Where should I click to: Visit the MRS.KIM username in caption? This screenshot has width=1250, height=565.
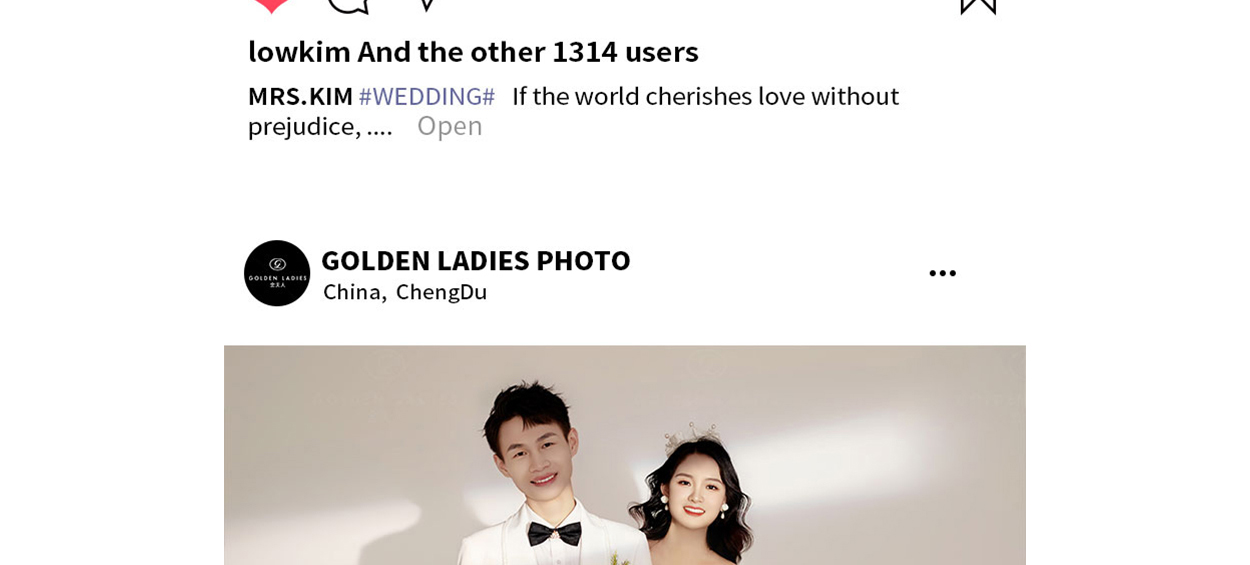pos(300,96)
